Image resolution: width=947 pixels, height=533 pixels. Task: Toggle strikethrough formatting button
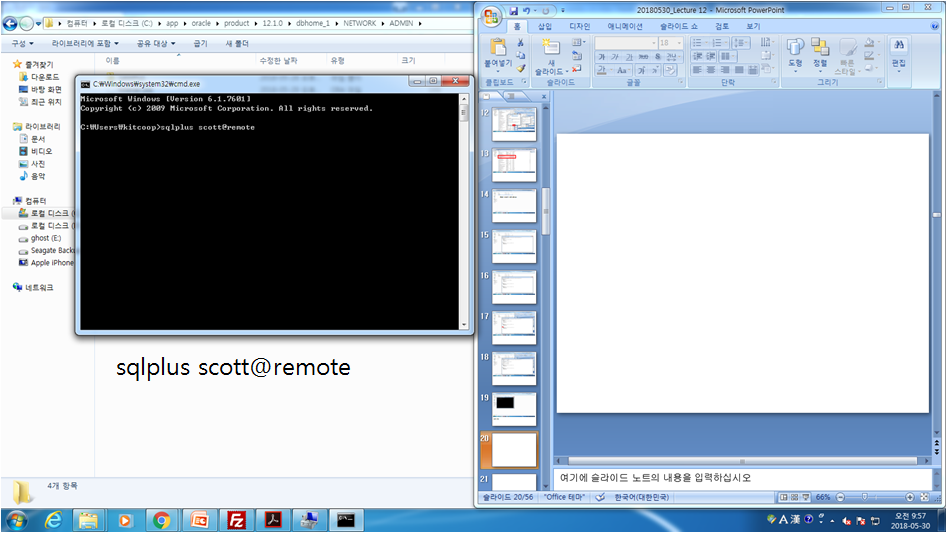643,57
